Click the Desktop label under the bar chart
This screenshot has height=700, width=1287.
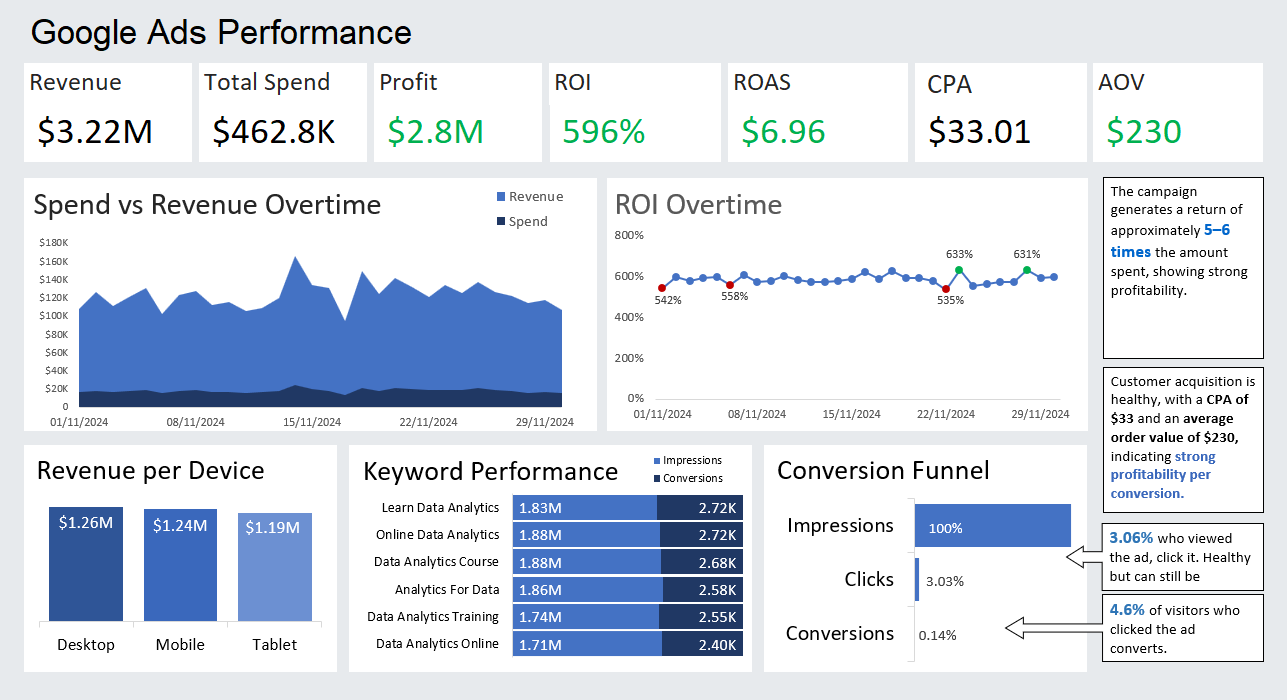[x=86, y=645]
